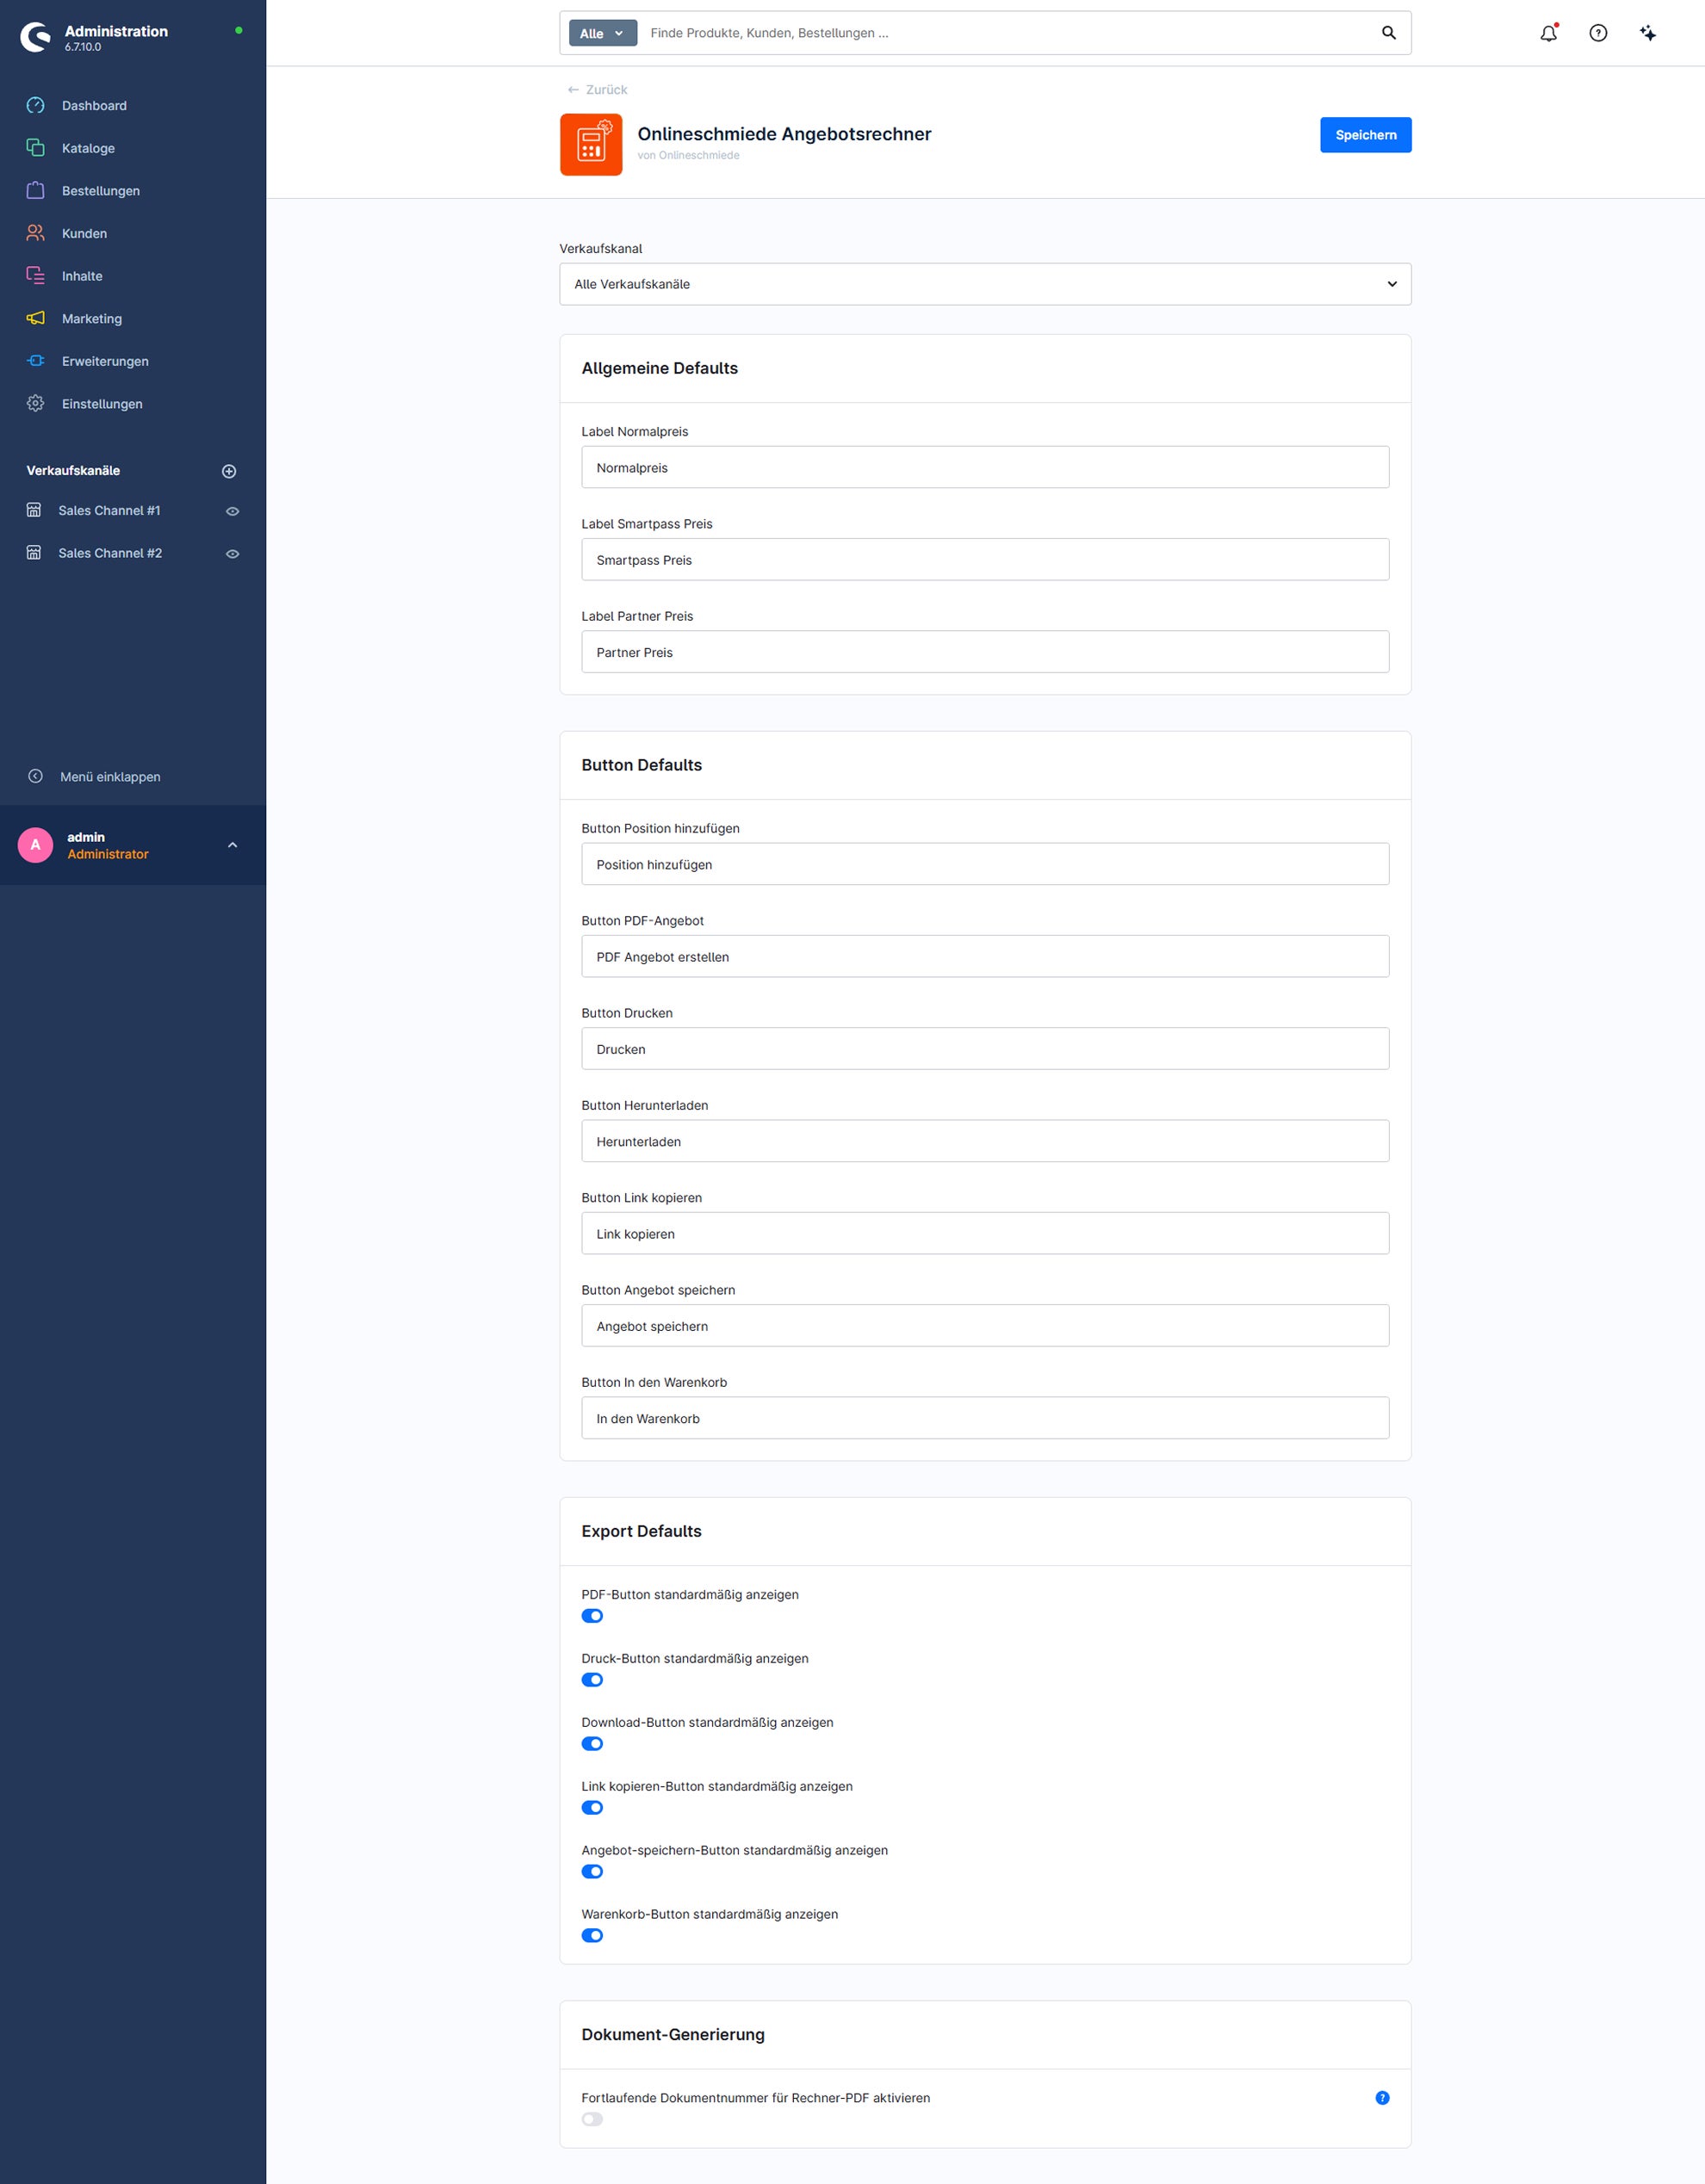Go back with the Zurück link
Image resolution: width=1705 pixels, height=2184 pixels.
(x=597, y=90)
